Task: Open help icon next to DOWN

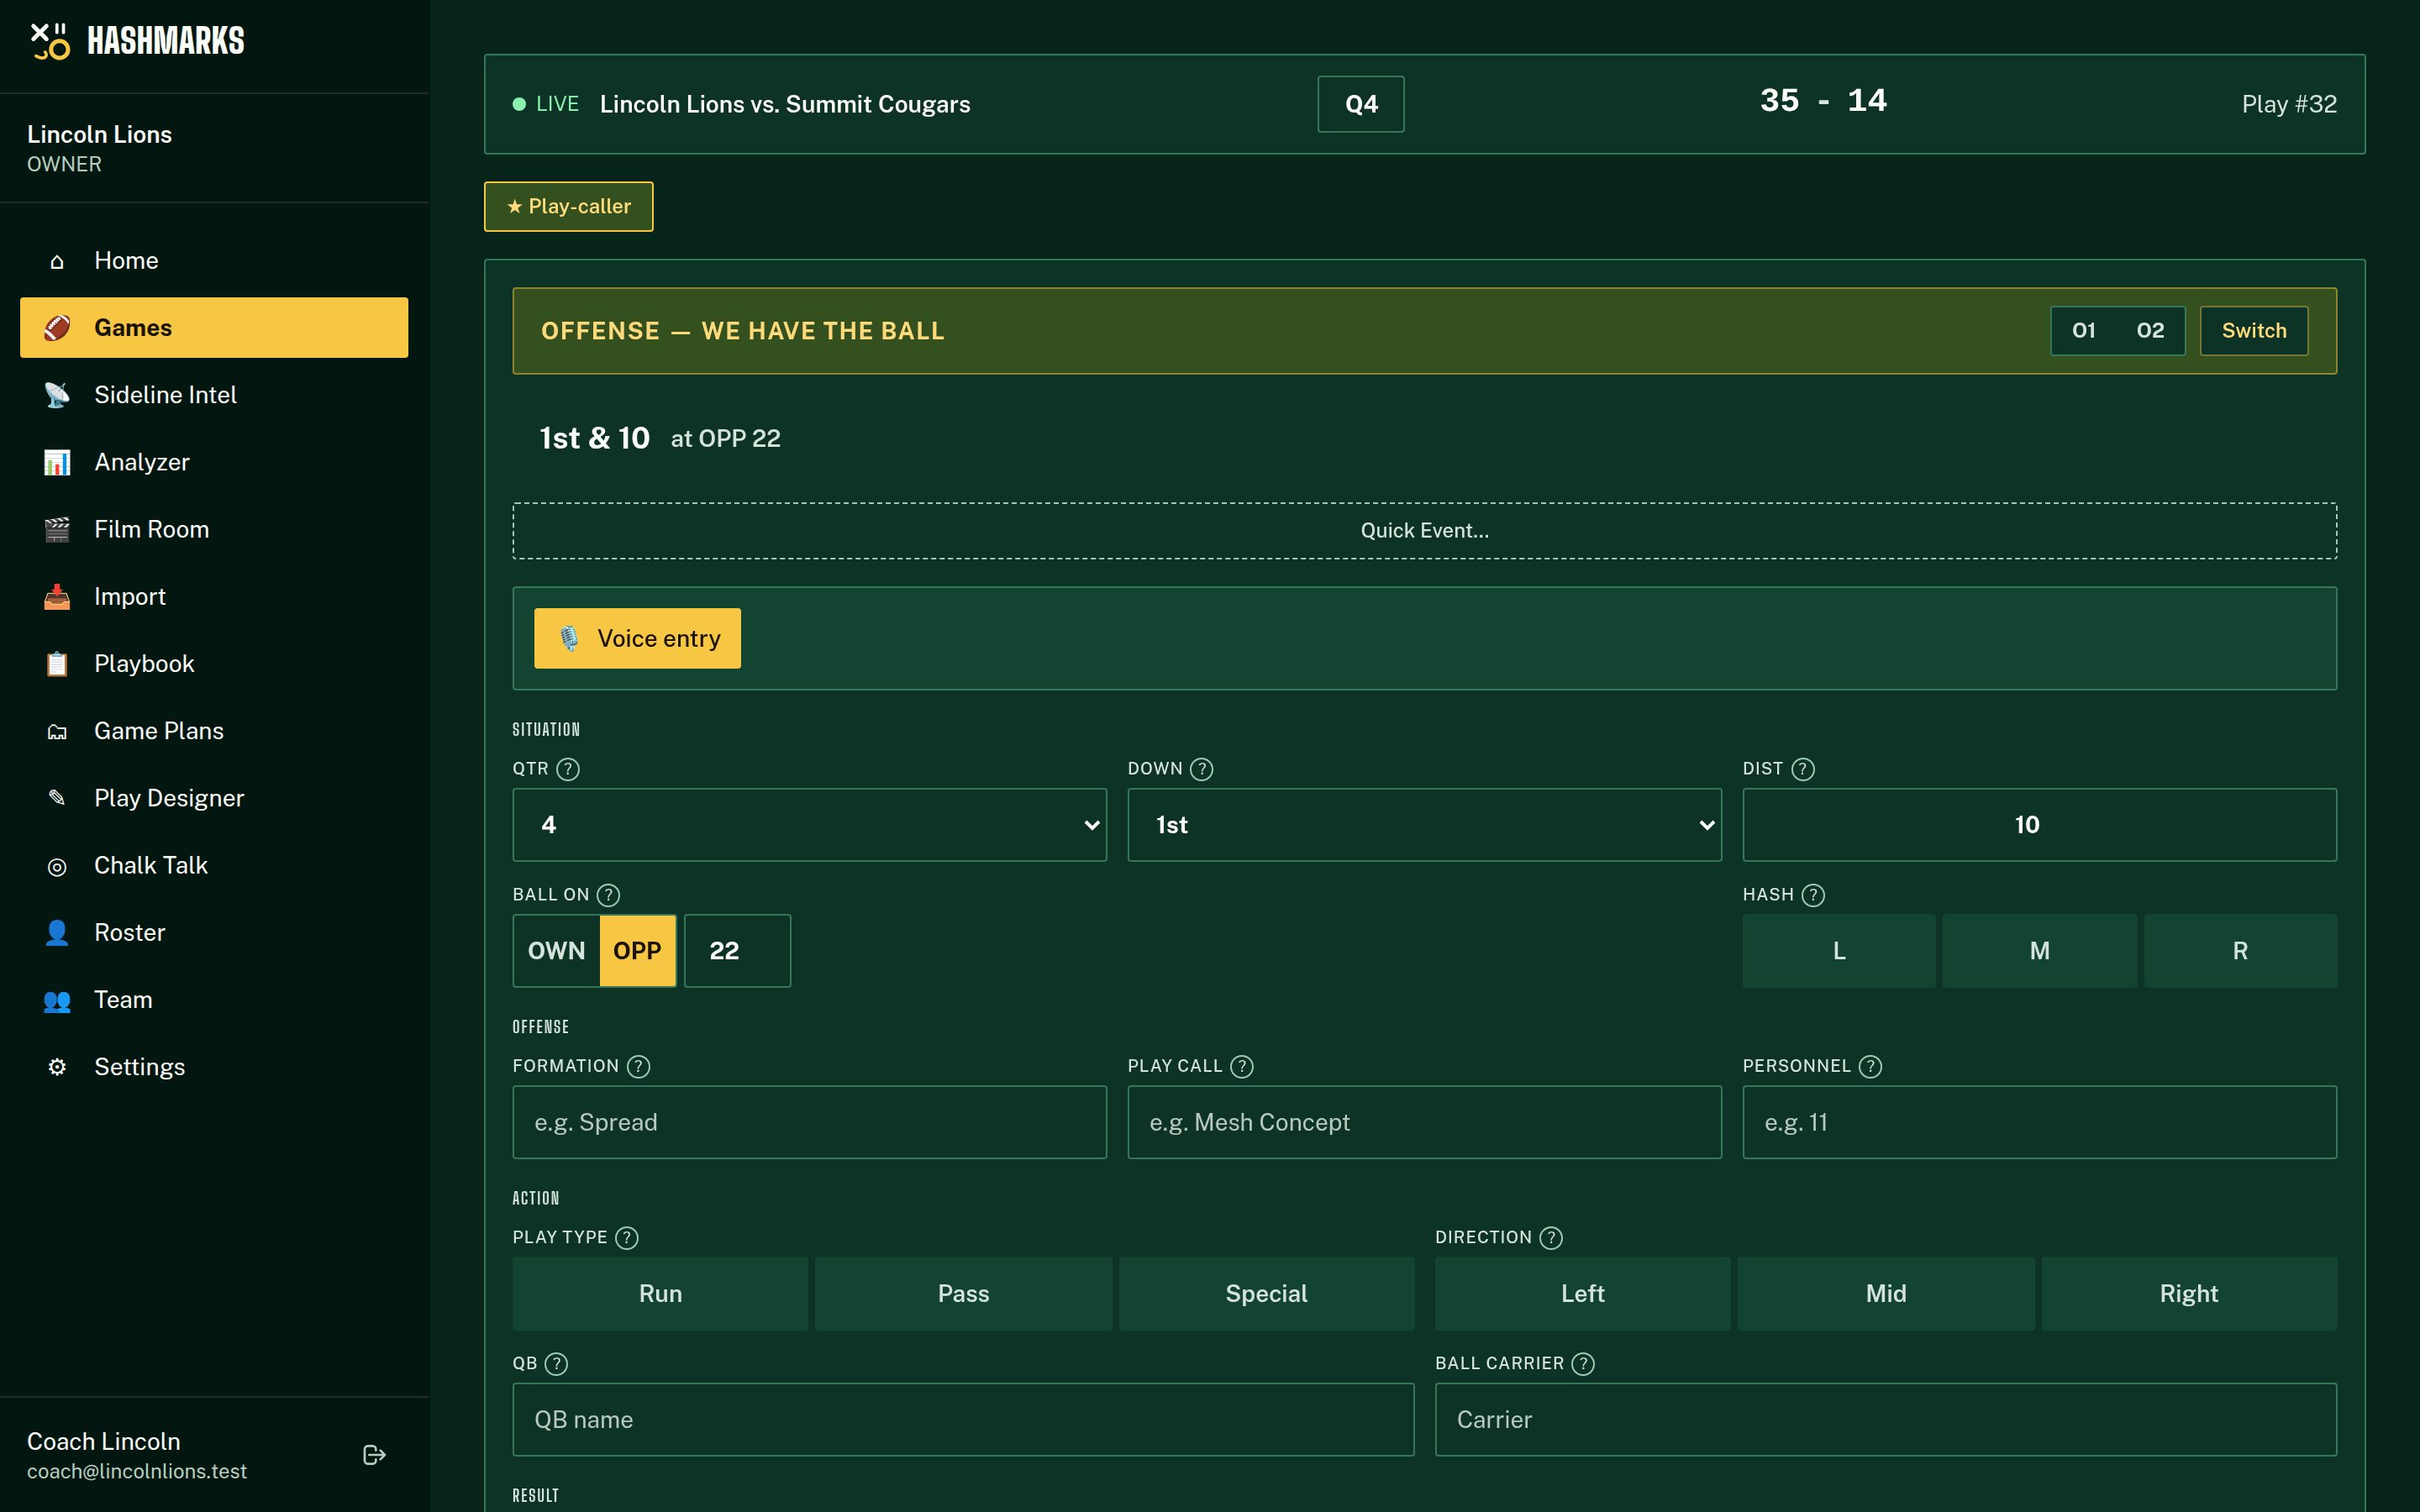Action: (1202, 769)
